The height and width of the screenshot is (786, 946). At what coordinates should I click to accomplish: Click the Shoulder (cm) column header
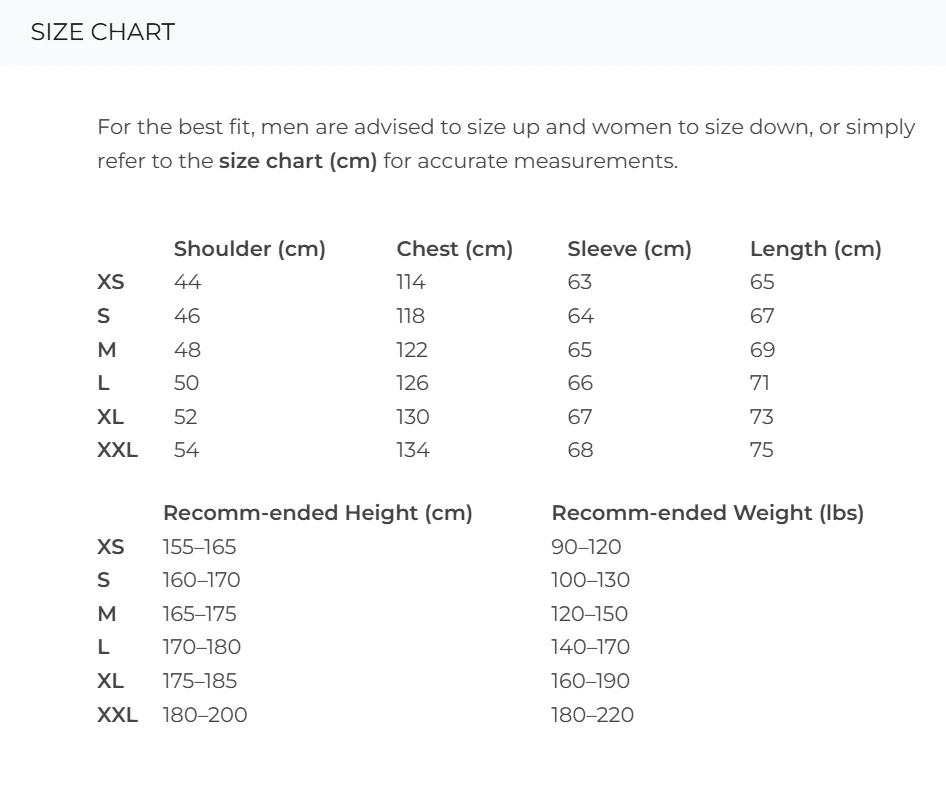pyautogui.click(x=250, y=249)
